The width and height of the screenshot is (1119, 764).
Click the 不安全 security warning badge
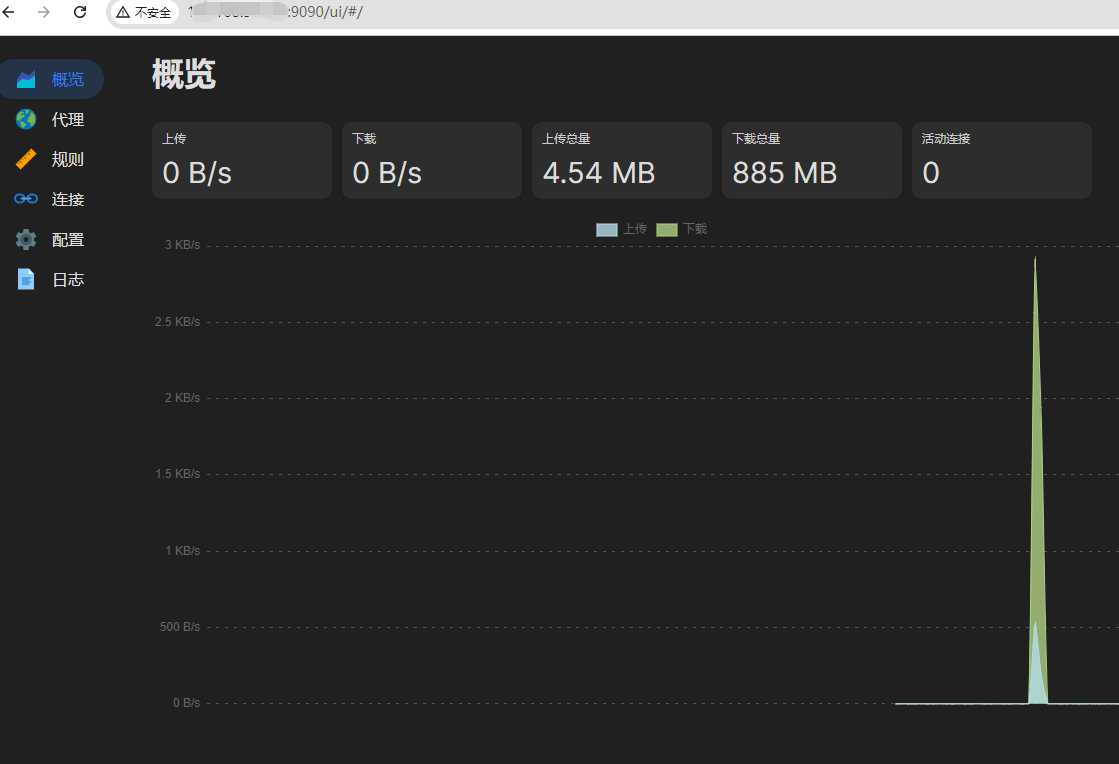[144, 12]
